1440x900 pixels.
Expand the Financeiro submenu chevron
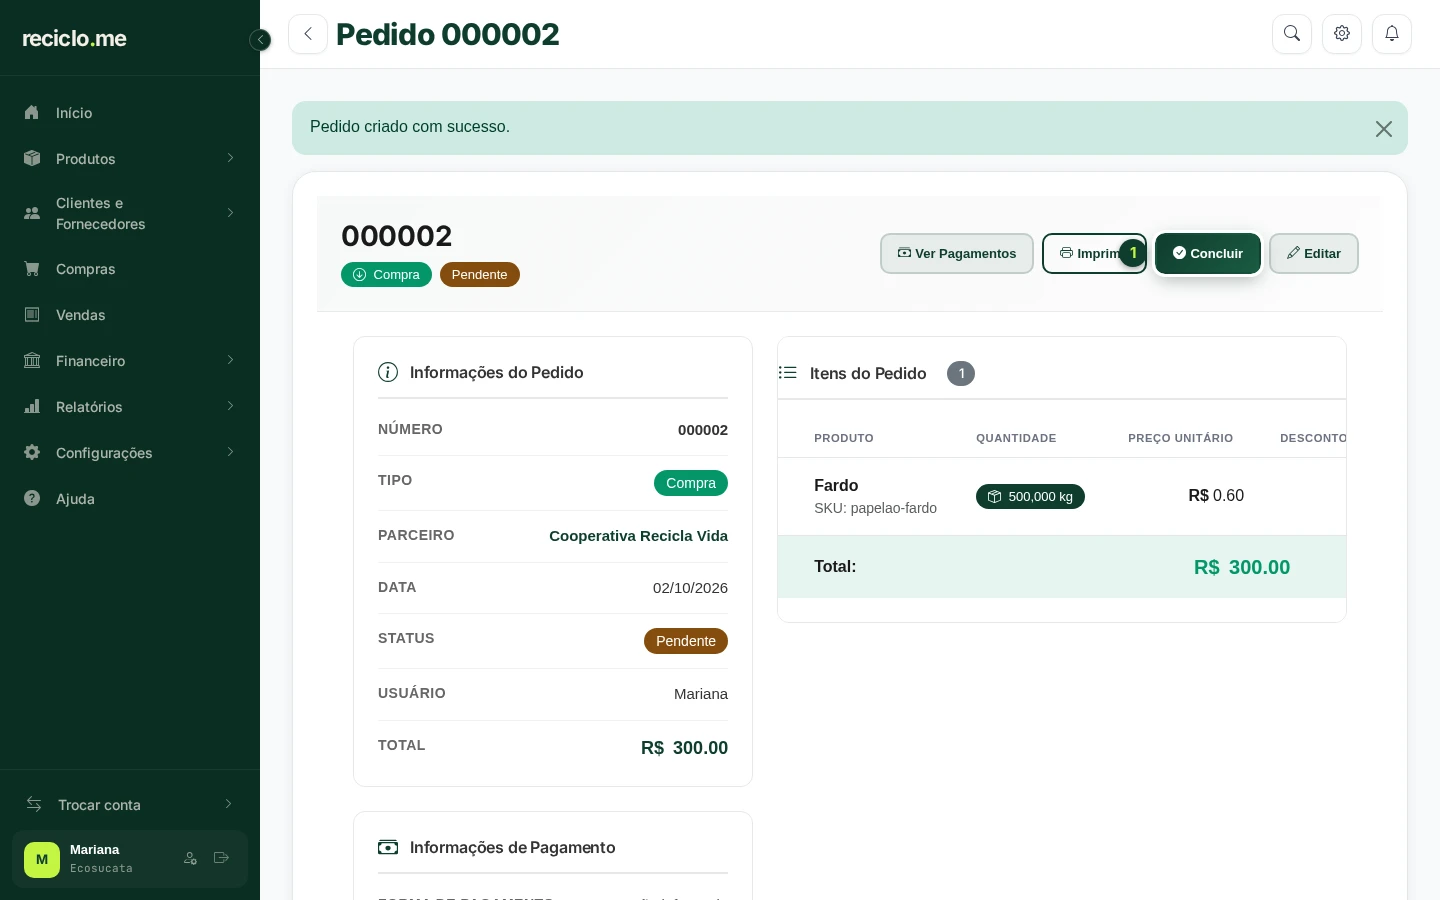230,361
